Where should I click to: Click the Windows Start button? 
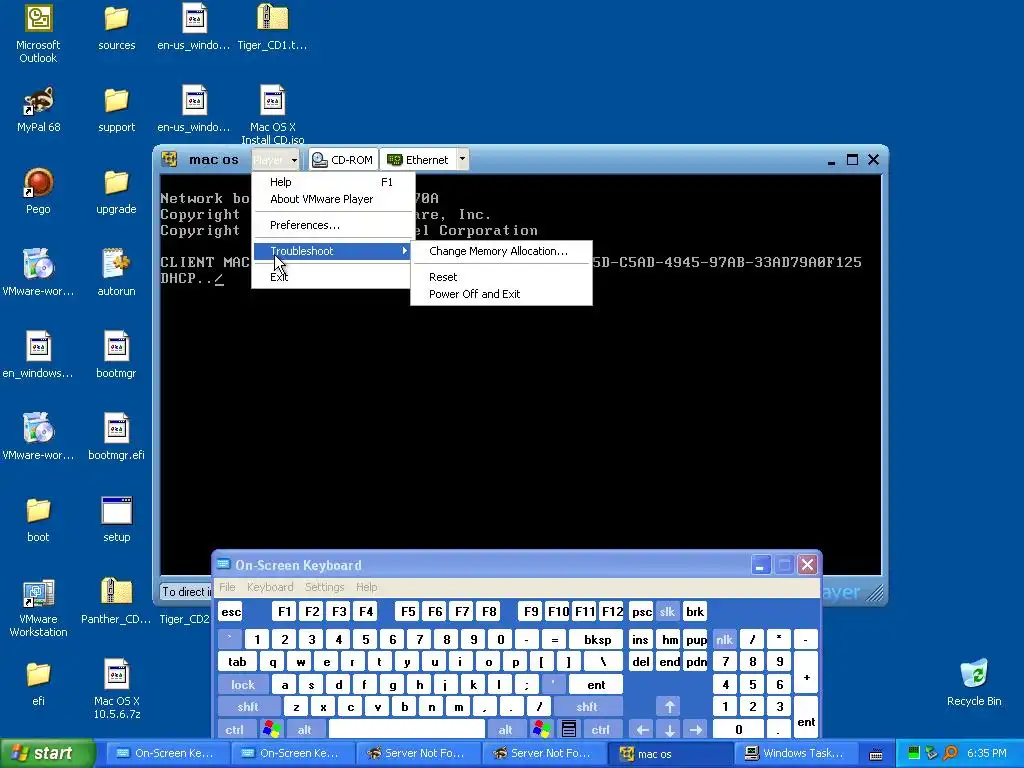[x=48, y=754]
